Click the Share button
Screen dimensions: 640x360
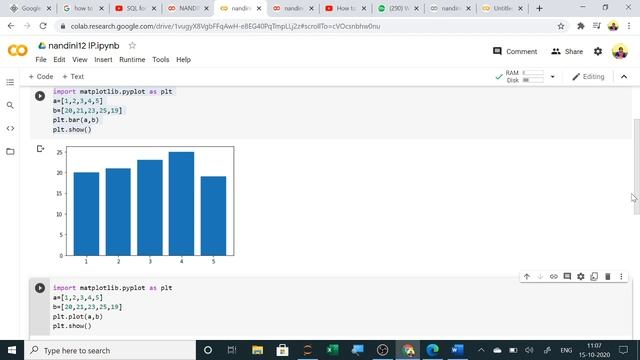pos(567,51)
